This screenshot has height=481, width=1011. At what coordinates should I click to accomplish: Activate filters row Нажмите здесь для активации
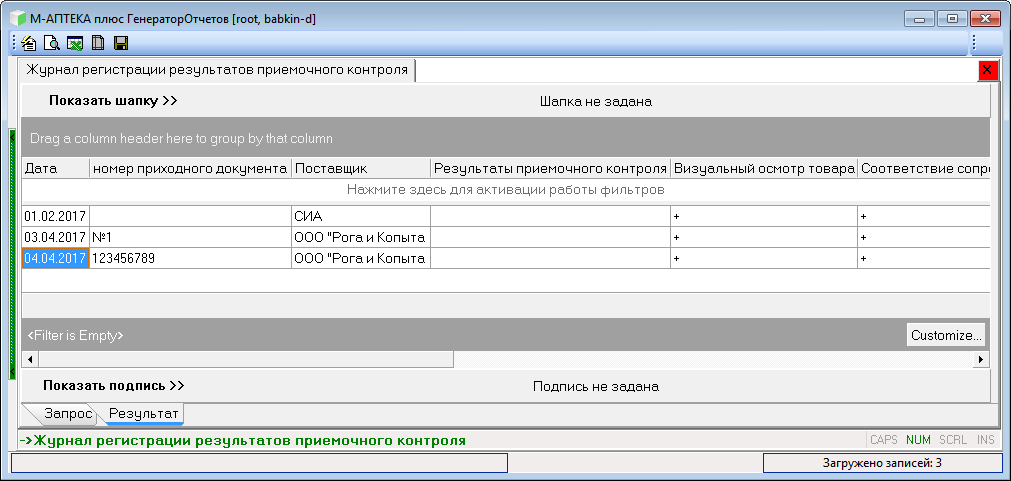click(x=506, y=190)
